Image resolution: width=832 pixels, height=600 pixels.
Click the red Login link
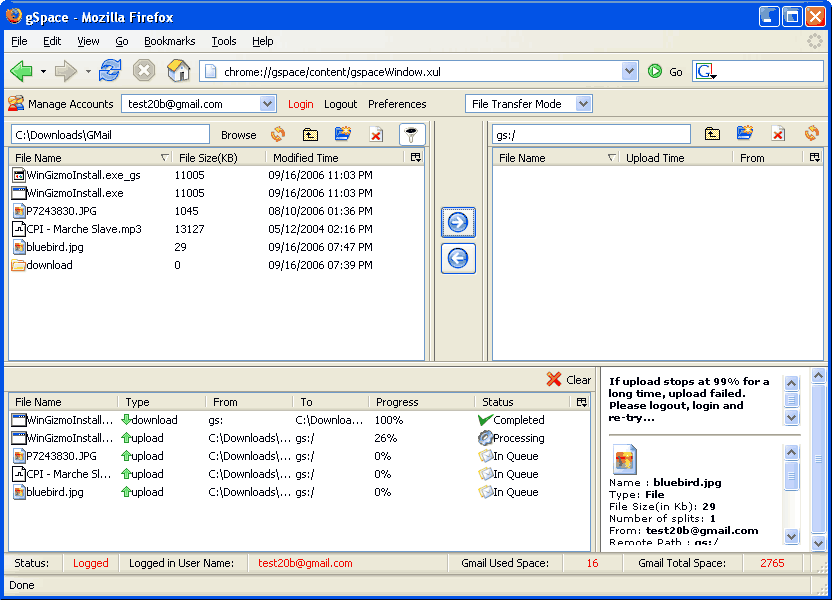coord(300,104)
